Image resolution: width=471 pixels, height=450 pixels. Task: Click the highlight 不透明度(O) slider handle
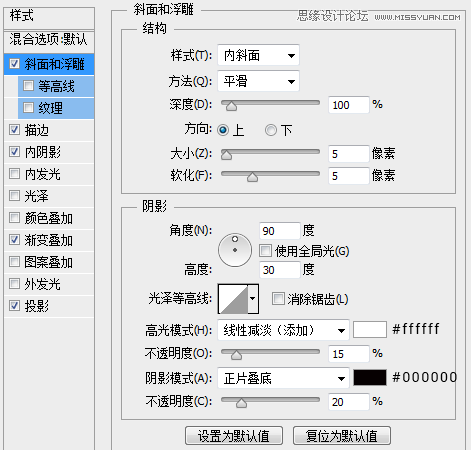pyautogui.click(x=236, y=355)
